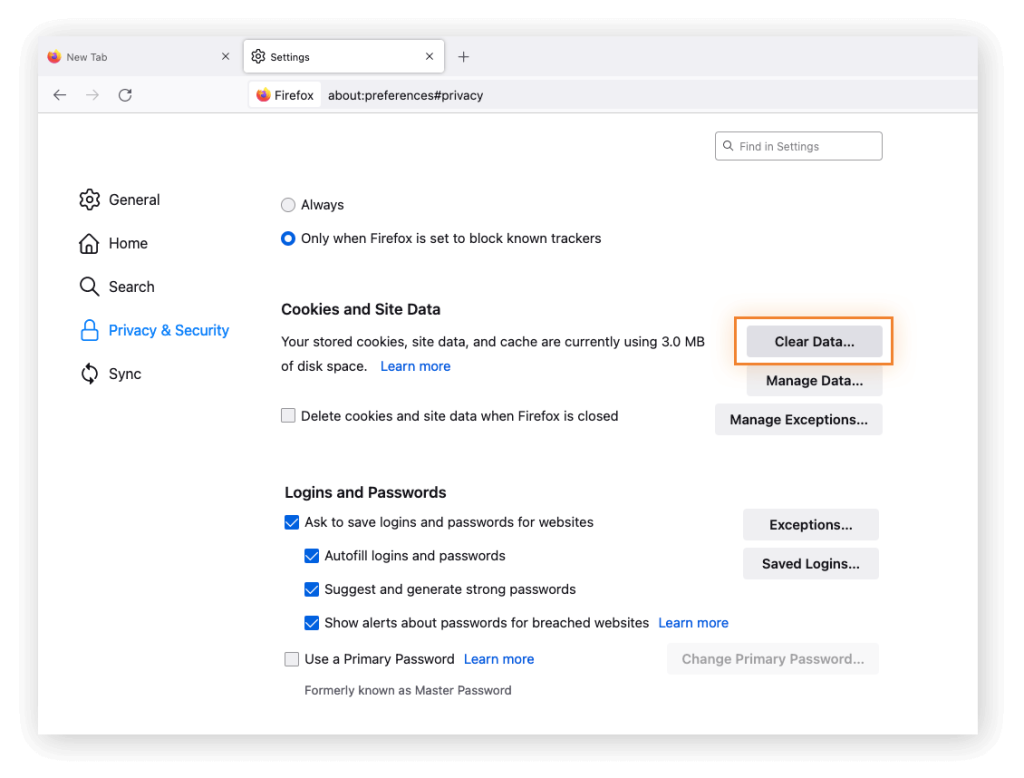Open the General settings category

(134, 200)
